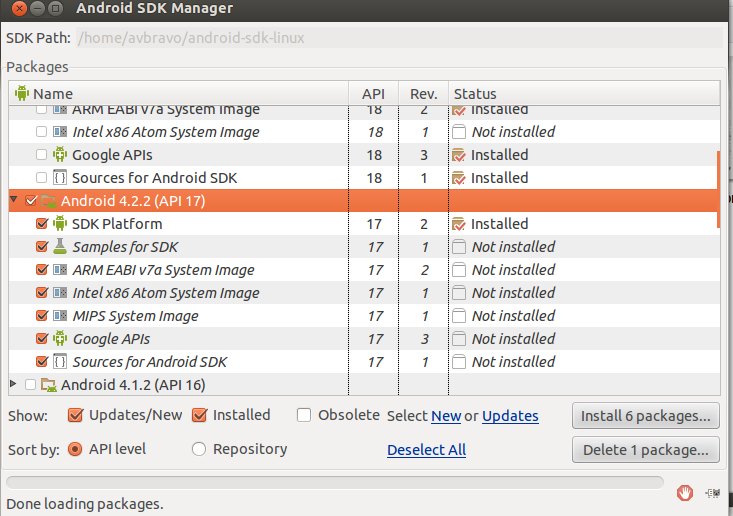Enable the Obsolete filter checkbox

click(x=304, y=415)
